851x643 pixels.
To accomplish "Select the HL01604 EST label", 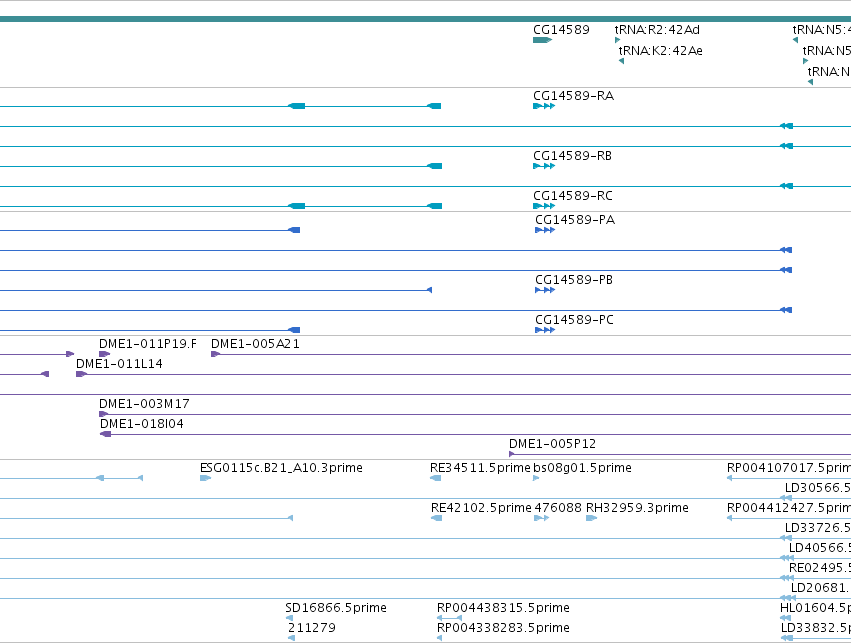I will click(x=815, y=608).
